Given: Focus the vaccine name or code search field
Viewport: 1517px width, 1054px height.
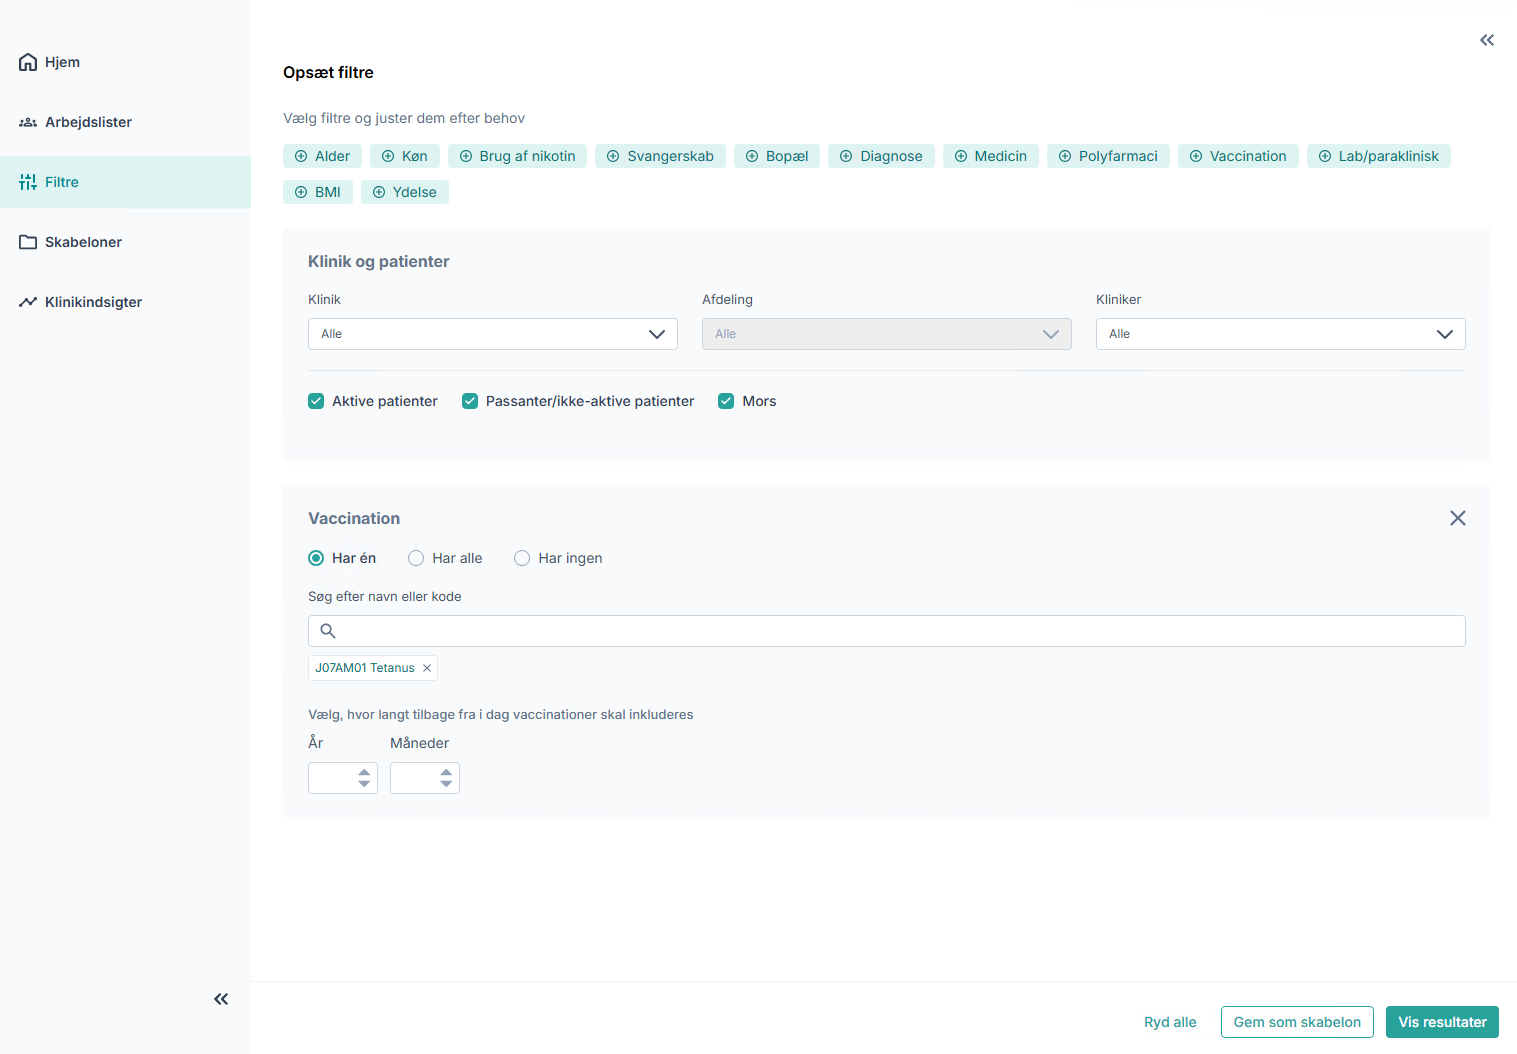Looking at the screenshot, I should 887,631.
